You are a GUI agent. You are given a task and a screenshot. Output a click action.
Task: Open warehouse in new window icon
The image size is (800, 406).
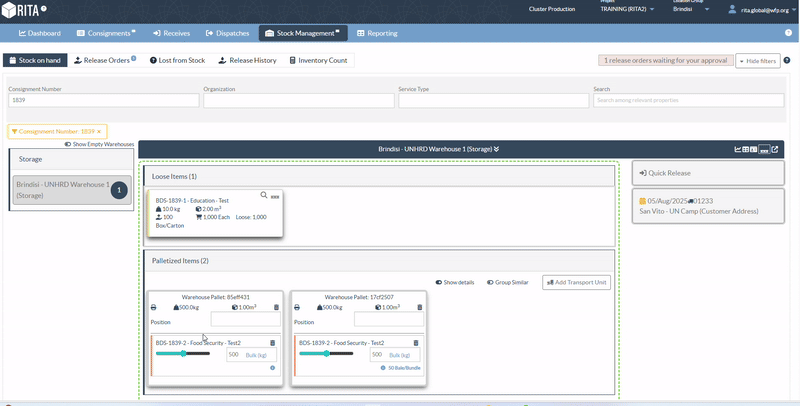click(775, 150)
